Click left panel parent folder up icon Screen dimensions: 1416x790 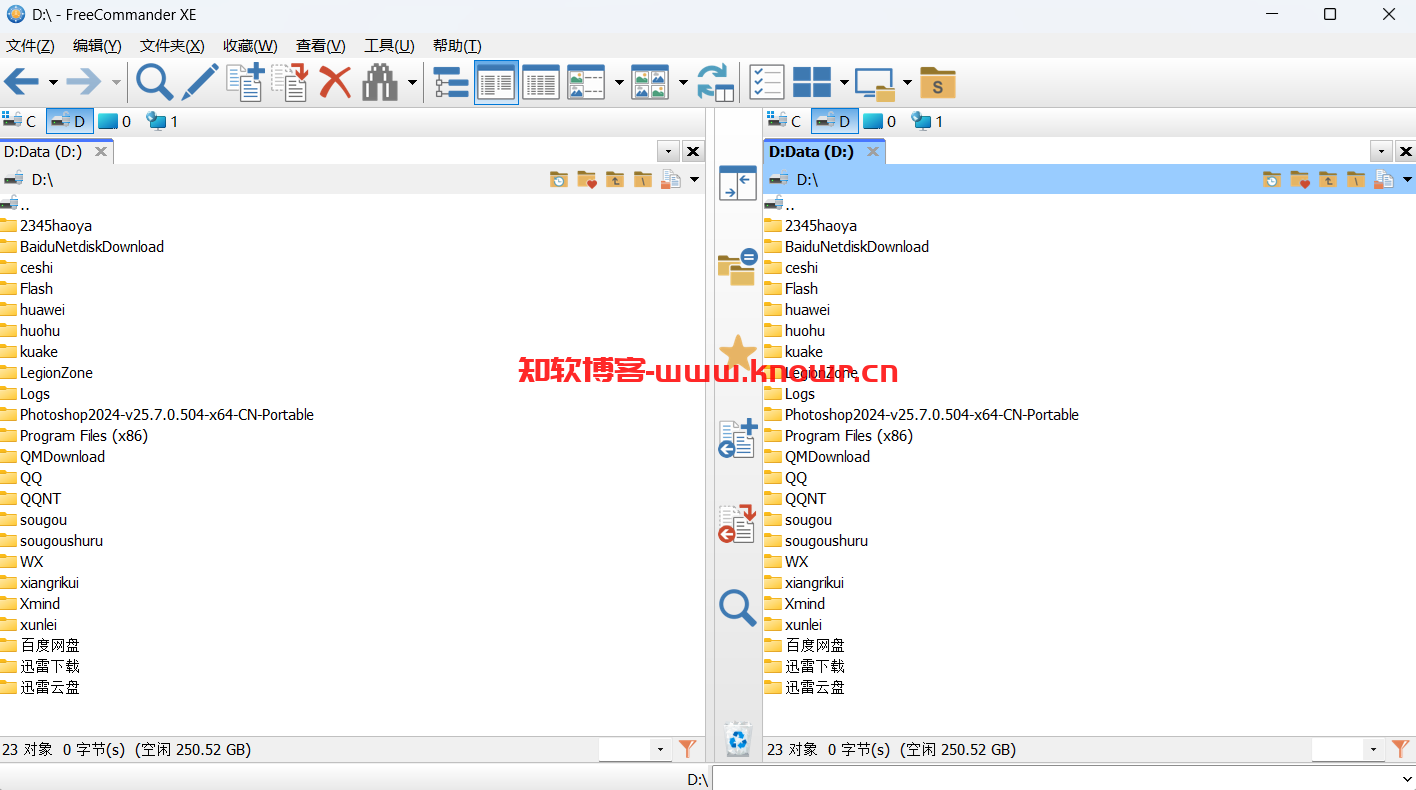(x=615, y=180)
